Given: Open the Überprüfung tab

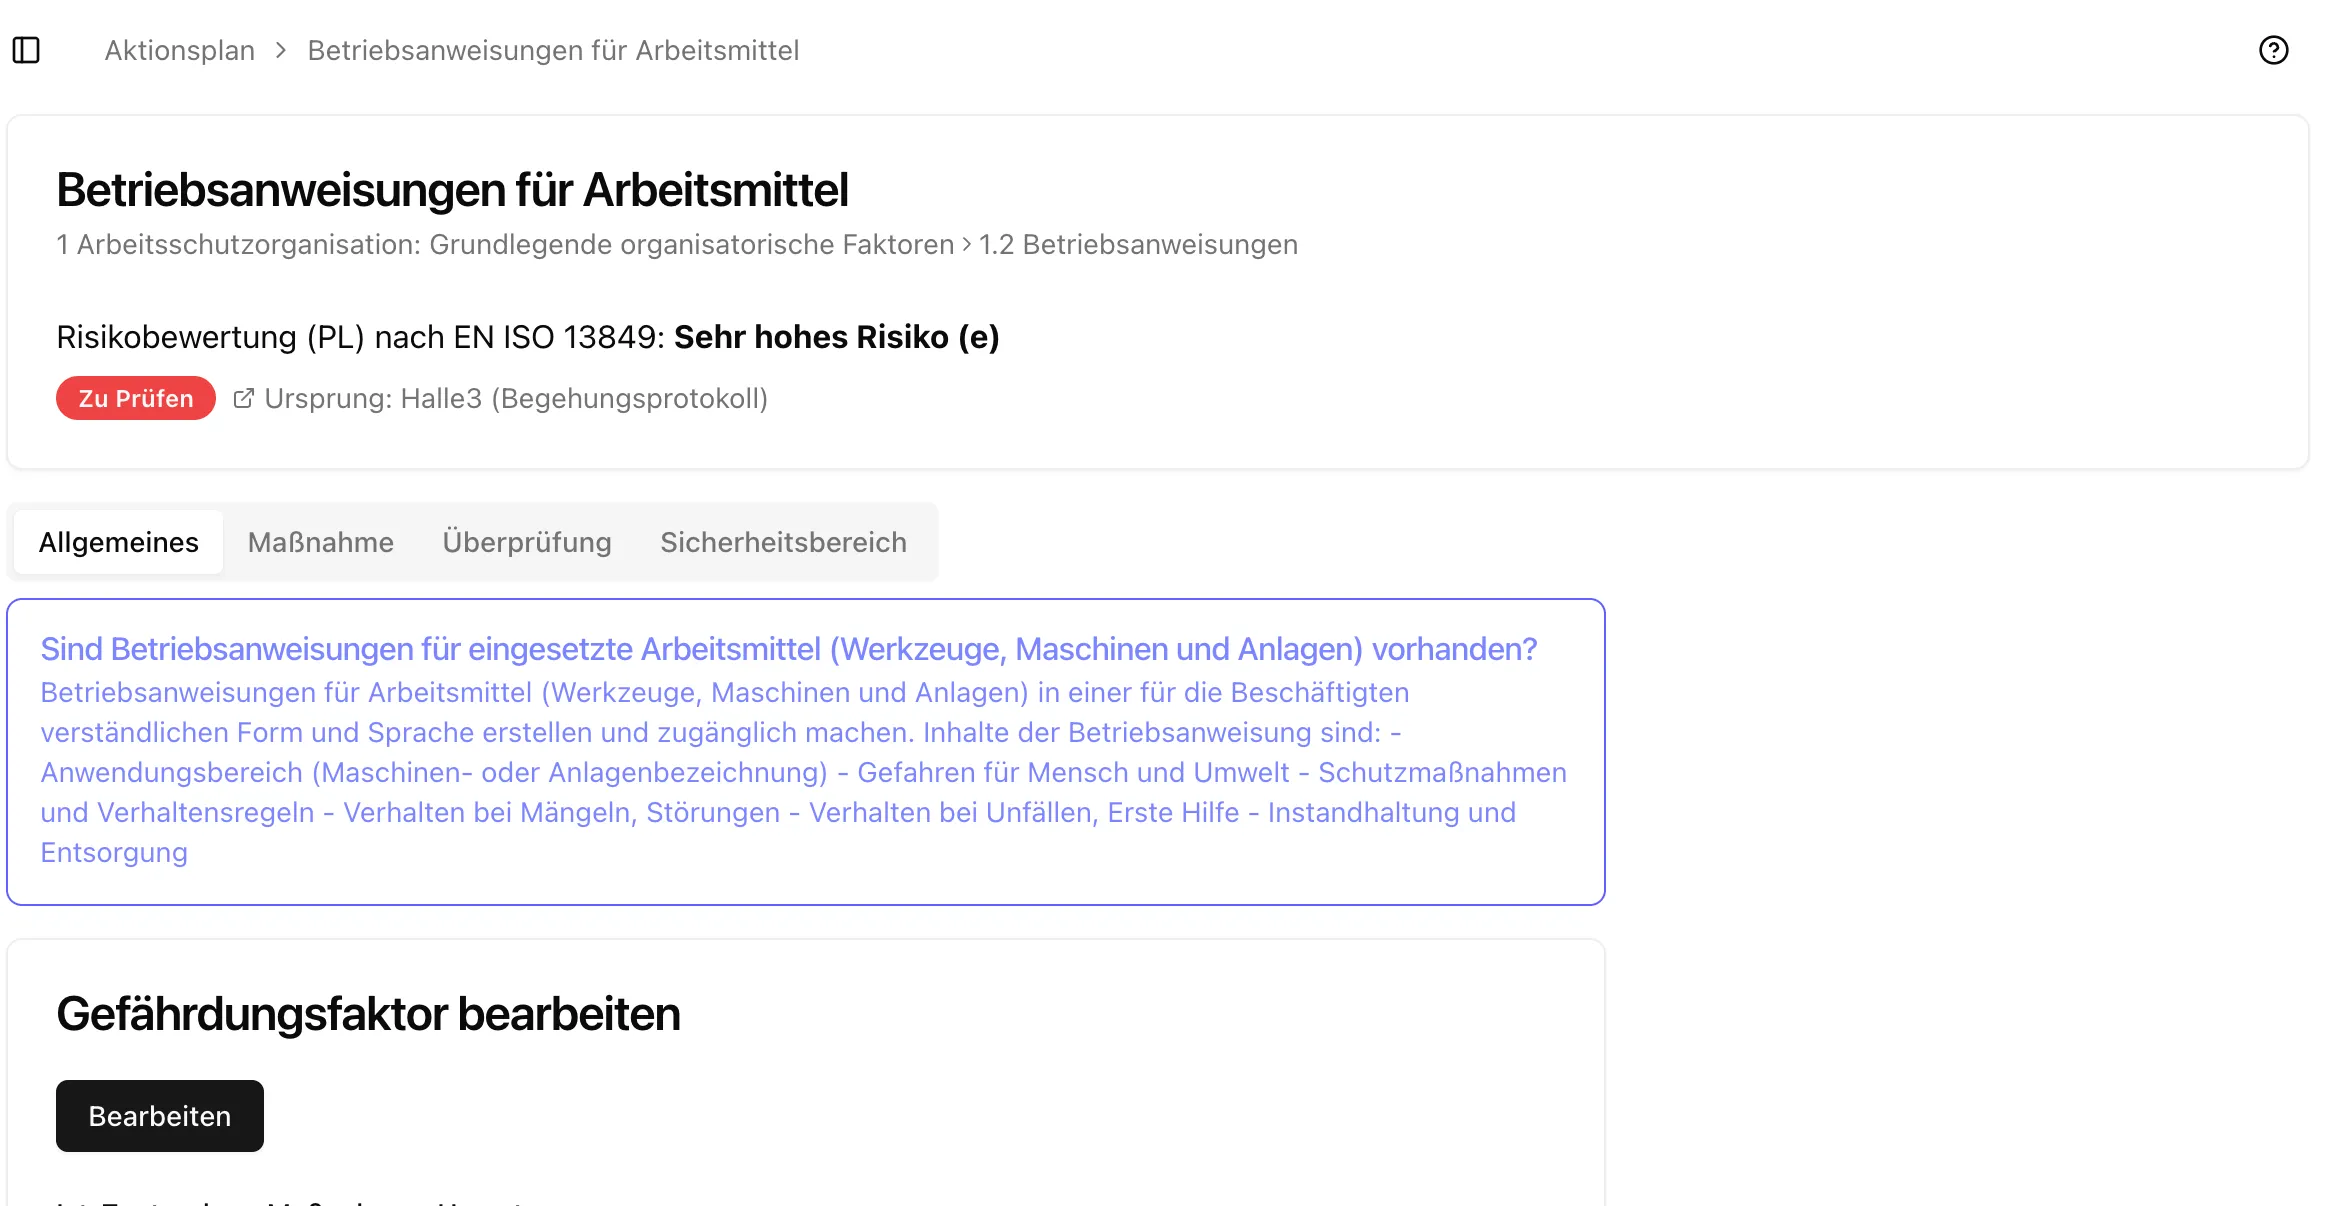Looking at the screenshot, I should (527, 542).
